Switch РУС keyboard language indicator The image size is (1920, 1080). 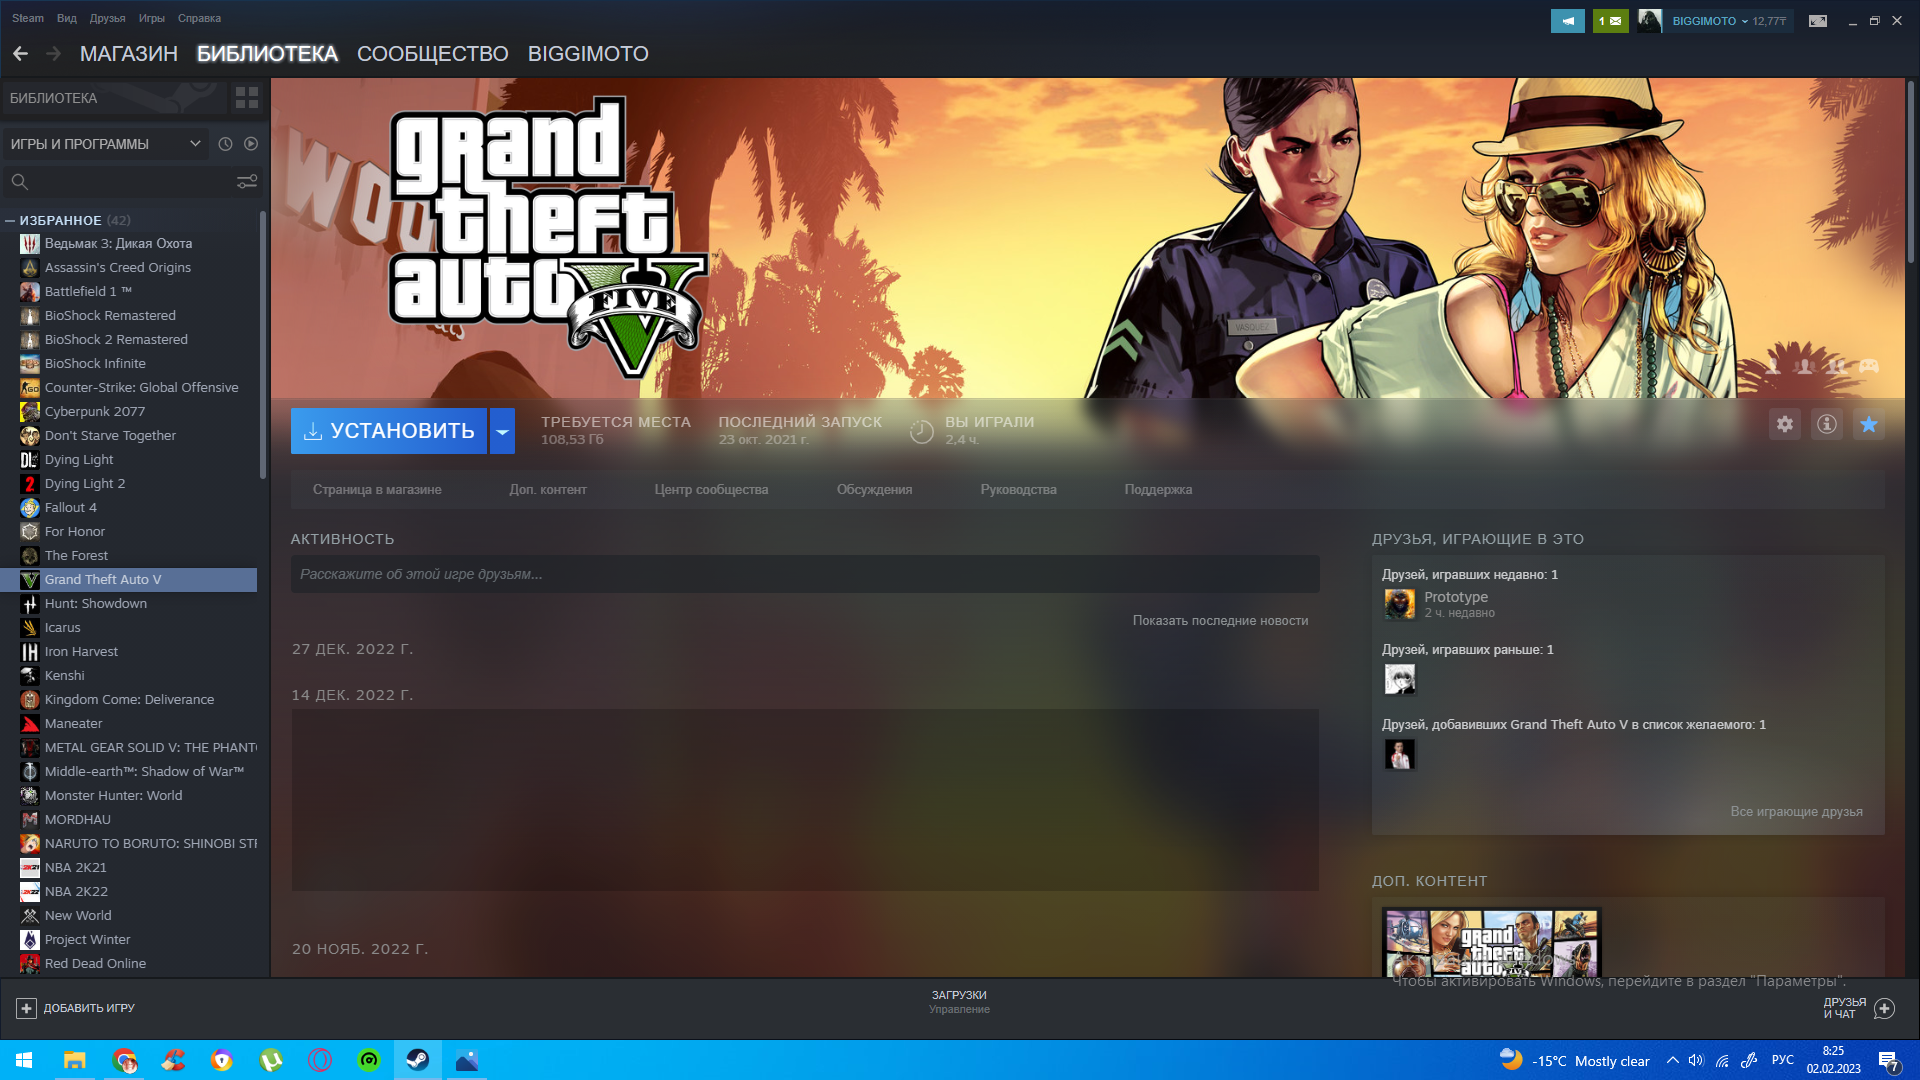click(1782, 1061)
